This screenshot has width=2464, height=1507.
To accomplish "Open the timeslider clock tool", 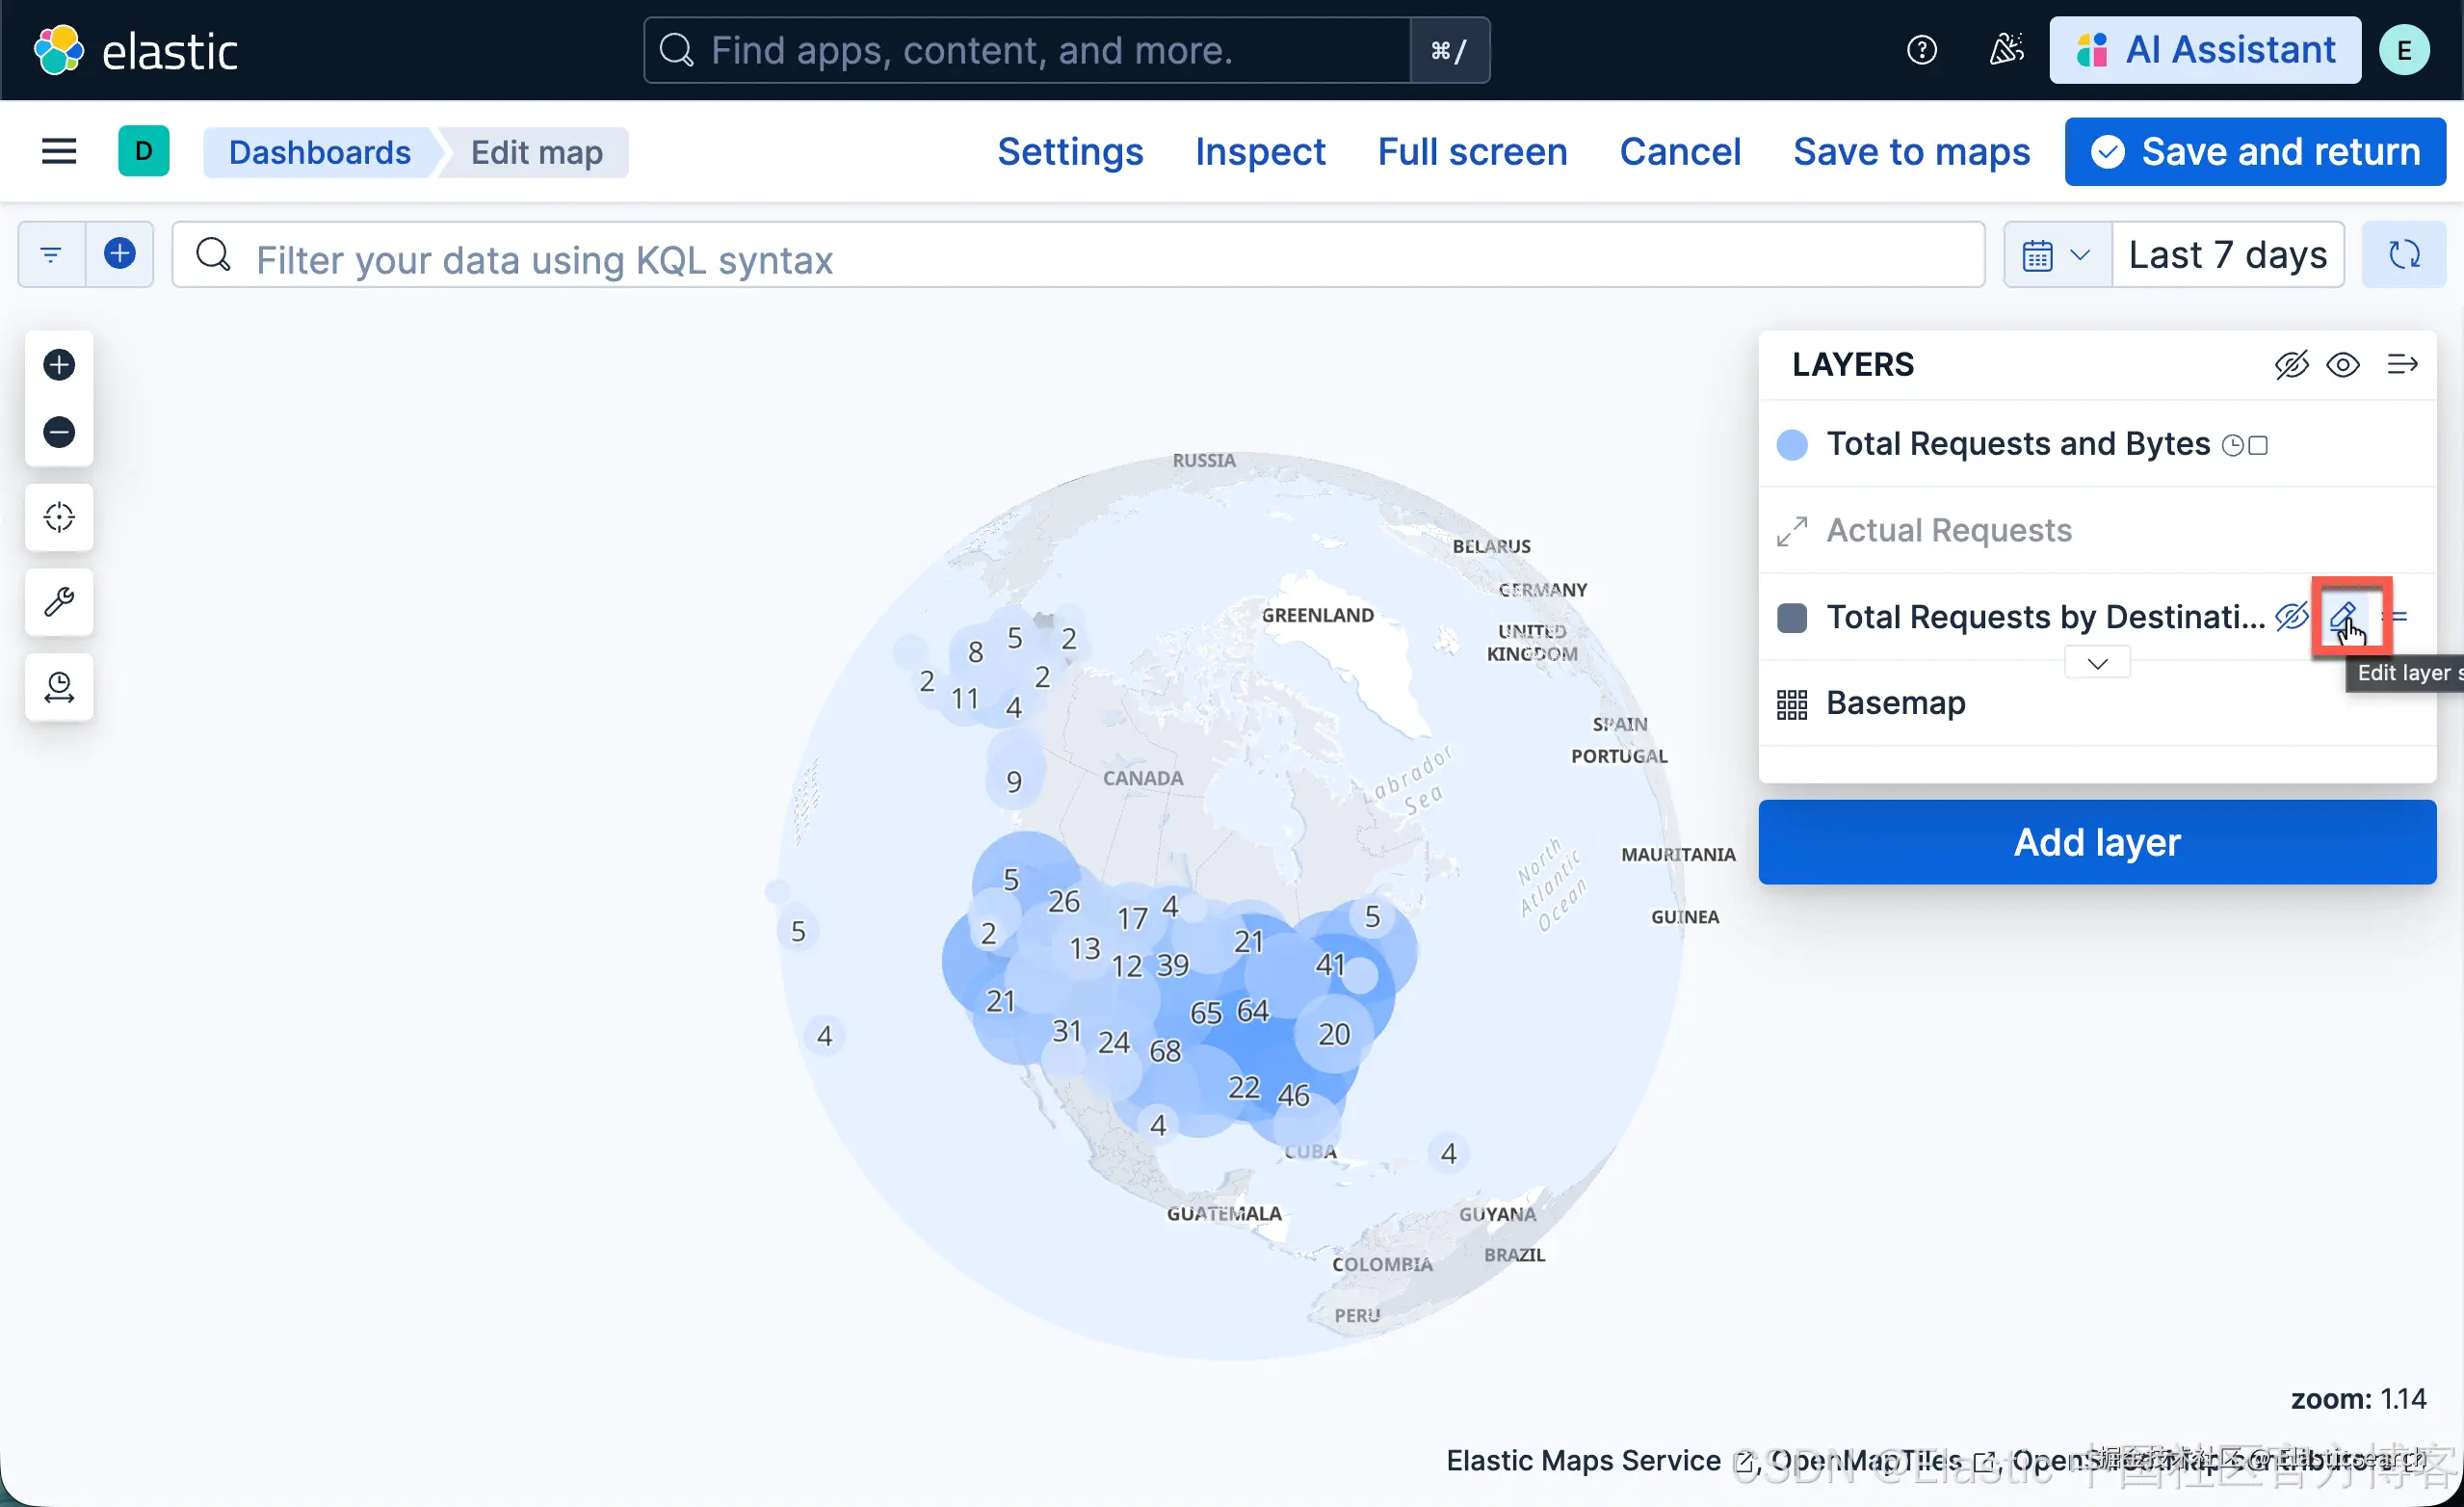I will click(x=59, y=687).
